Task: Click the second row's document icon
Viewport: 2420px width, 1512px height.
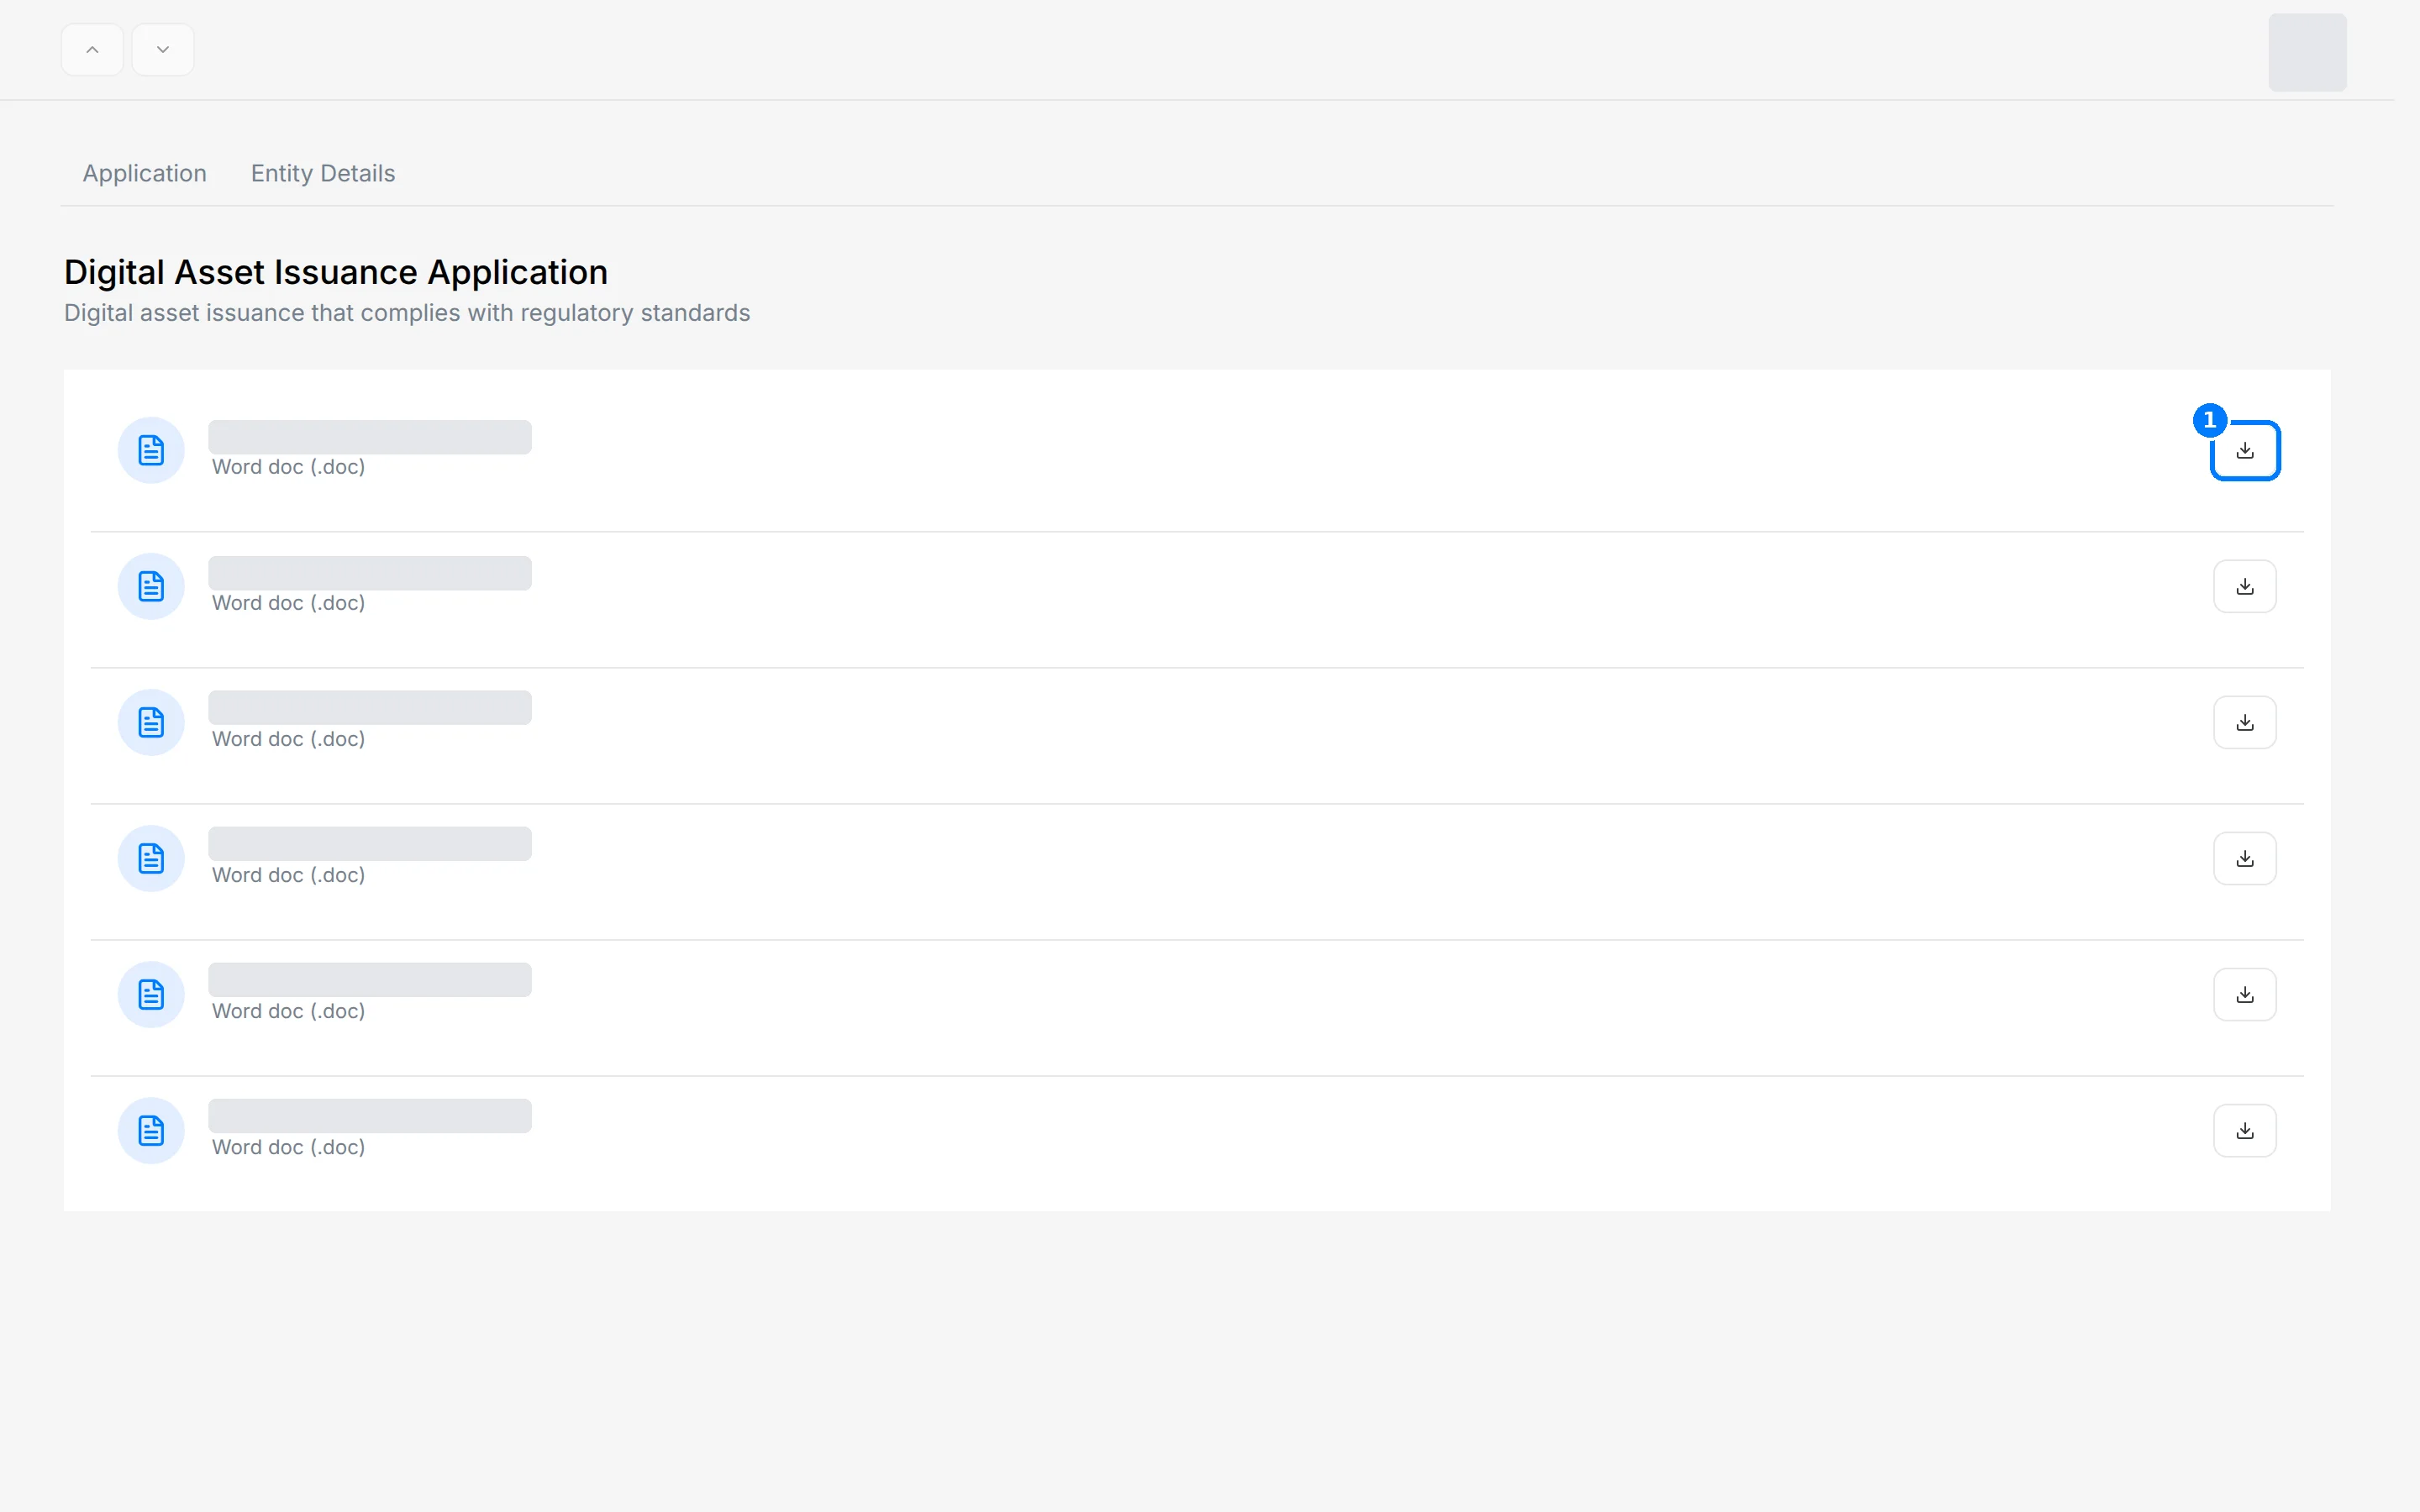Action: pos(151,586)
